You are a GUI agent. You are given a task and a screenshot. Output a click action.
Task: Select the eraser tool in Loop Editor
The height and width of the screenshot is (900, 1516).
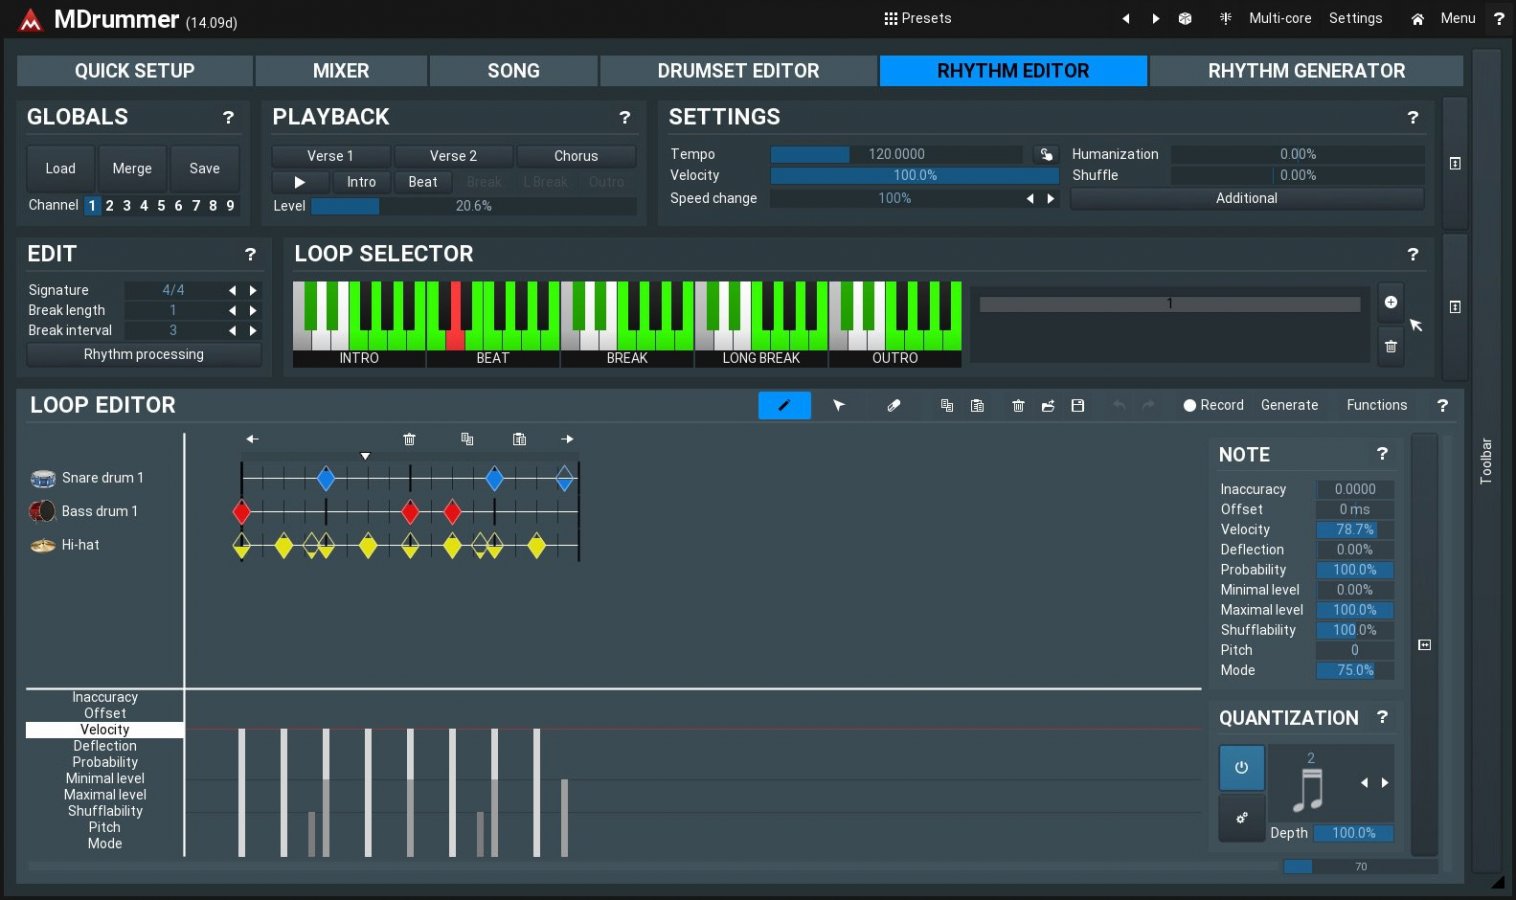[x=894, y=405]
